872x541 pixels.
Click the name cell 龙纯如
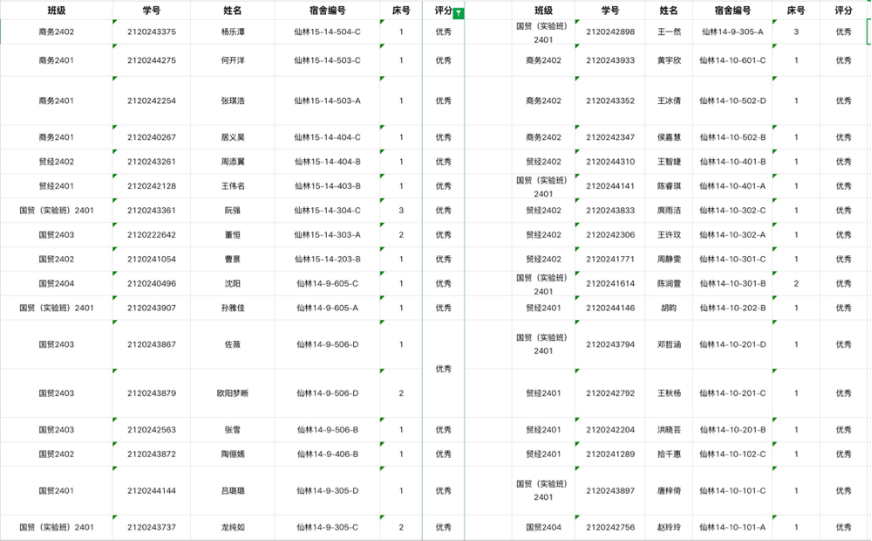231,527
